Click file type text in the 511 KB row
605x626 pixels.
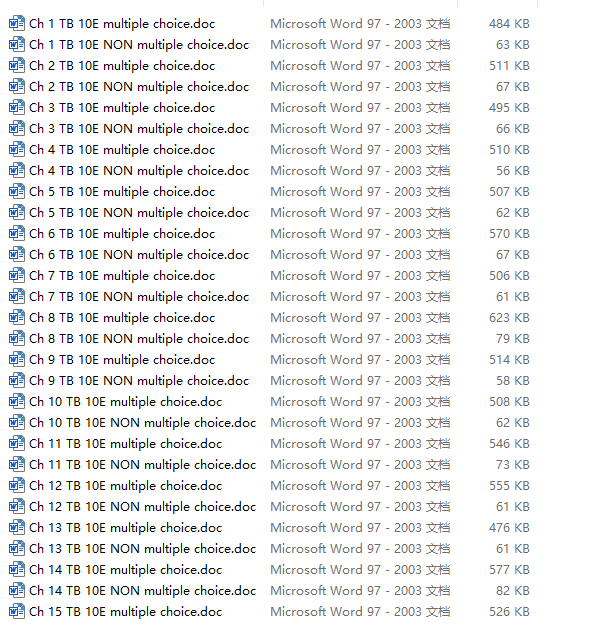click(x=360, y=65)
